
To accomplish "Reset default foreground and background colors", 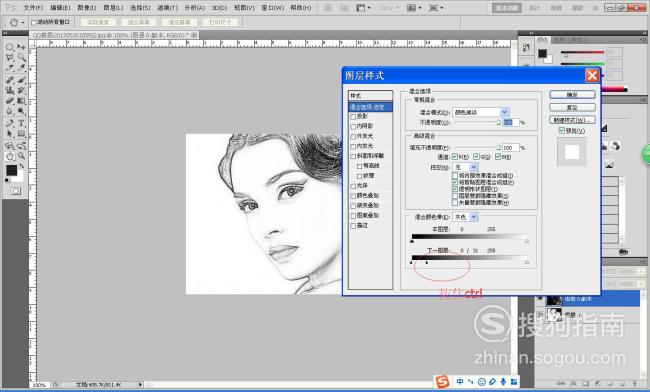I will (7, 180).
